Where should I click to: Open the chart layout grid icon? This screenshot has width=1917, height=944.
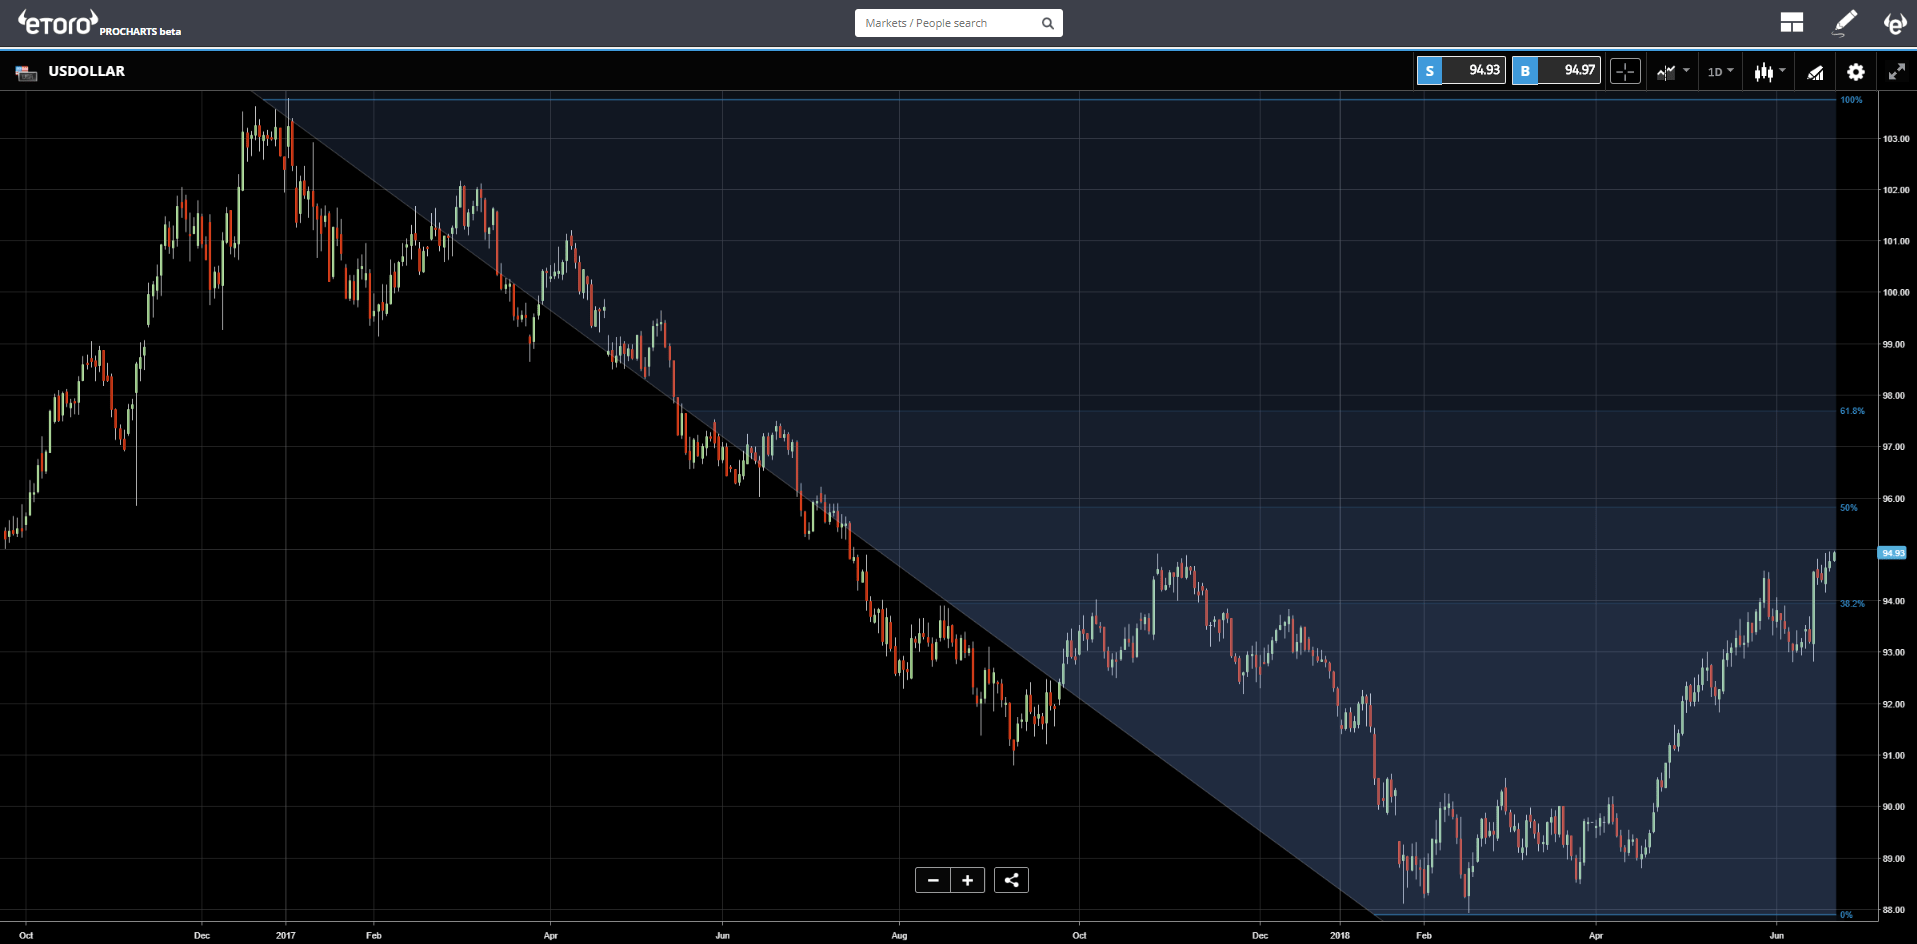[x=1791, y=22]
